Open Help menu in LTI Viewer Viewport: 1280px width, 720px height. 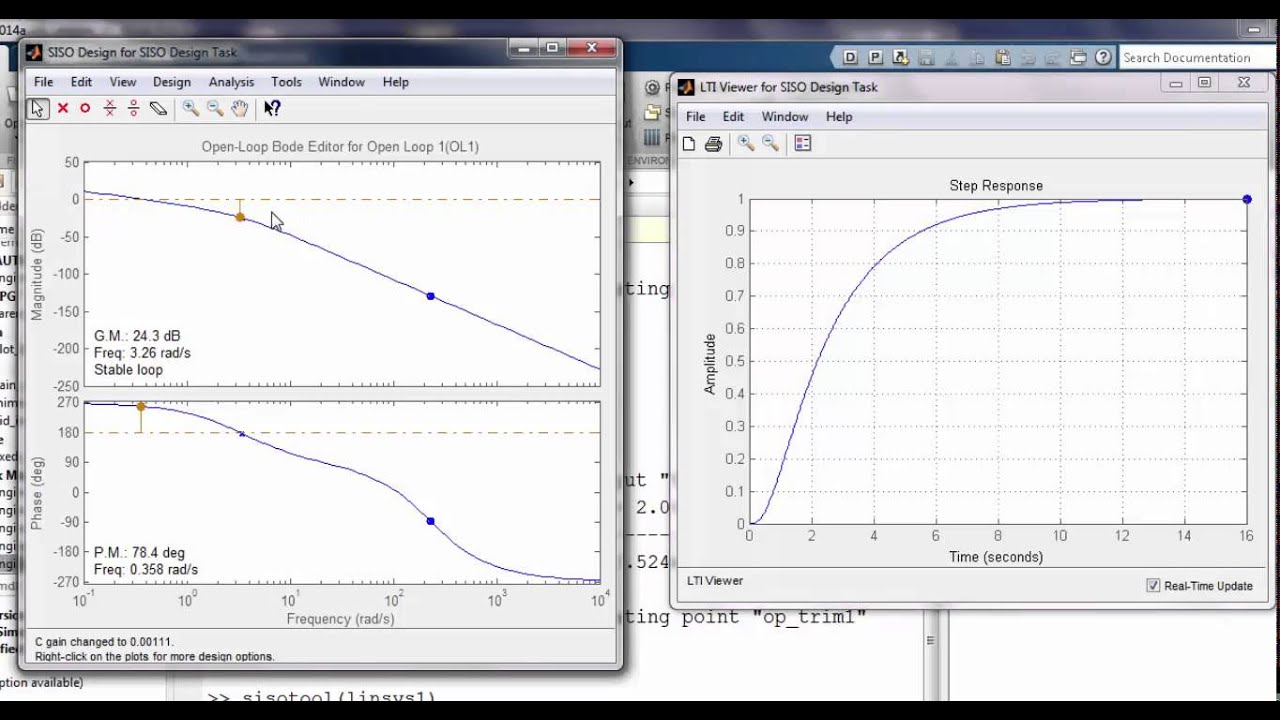tap(839, 117)
